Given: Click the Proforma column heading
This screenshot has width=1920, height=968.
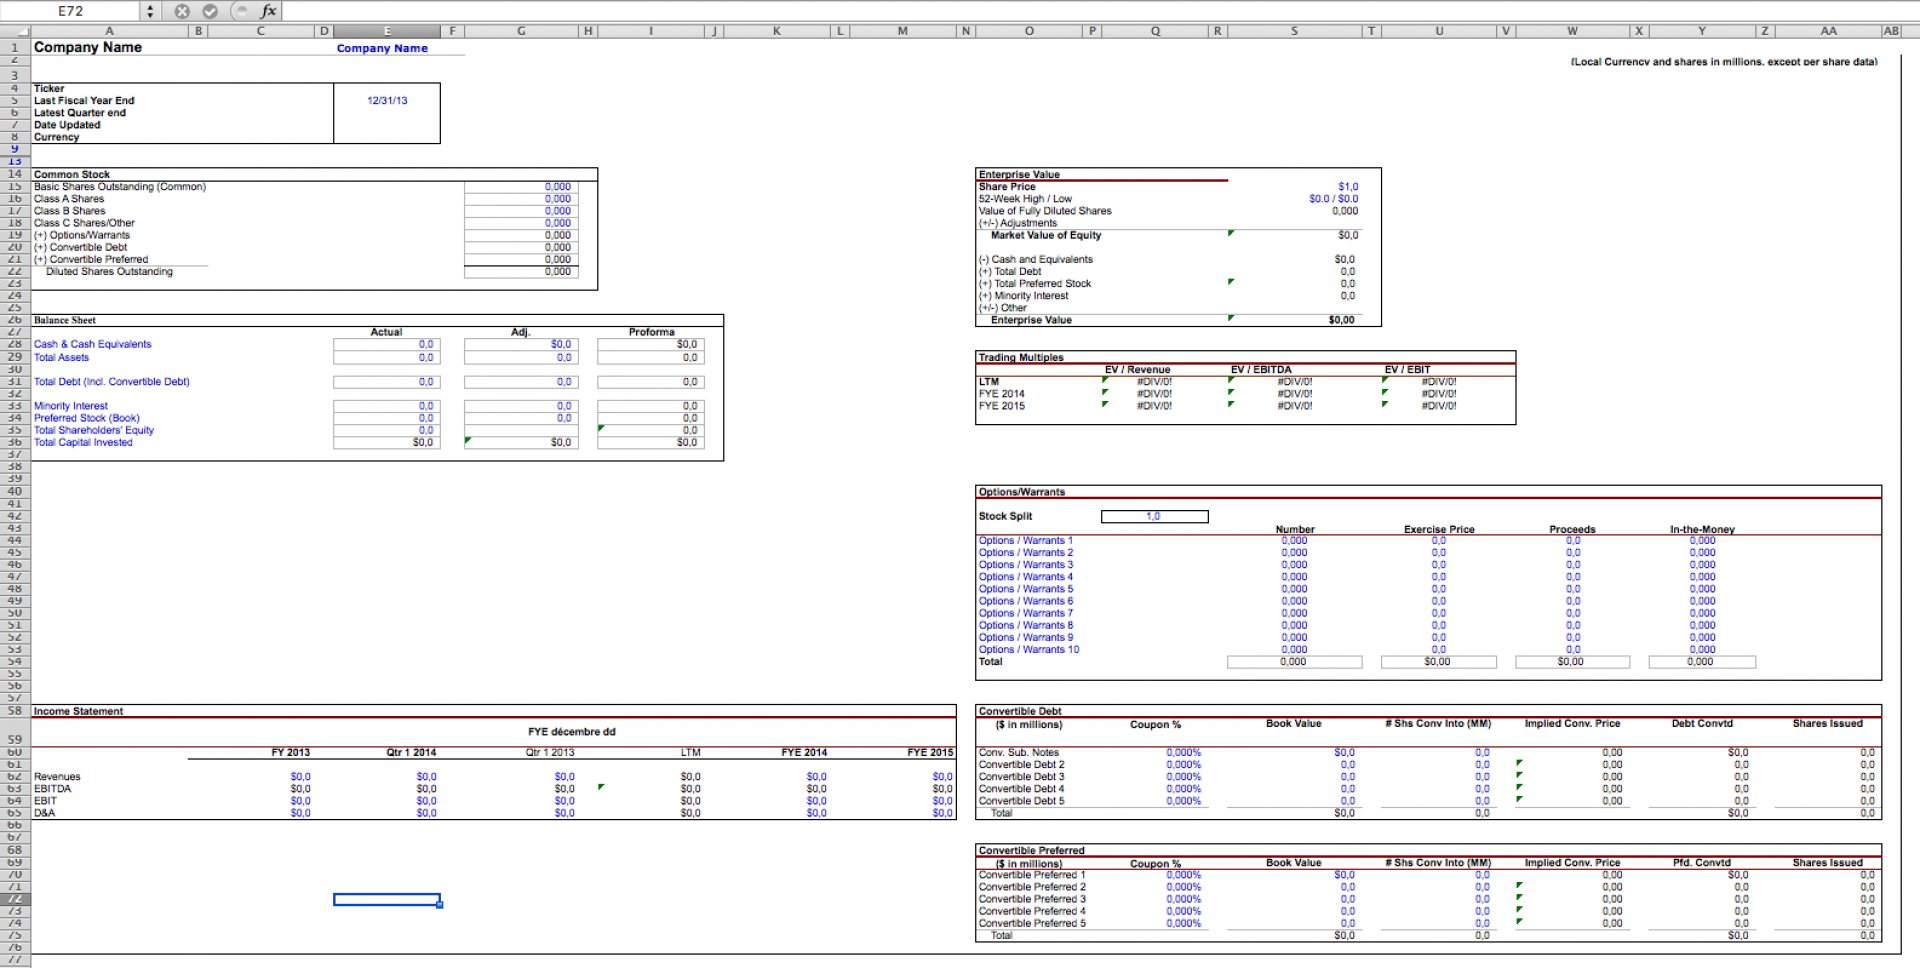Looking at the screenshot, I should click(652, 332).
